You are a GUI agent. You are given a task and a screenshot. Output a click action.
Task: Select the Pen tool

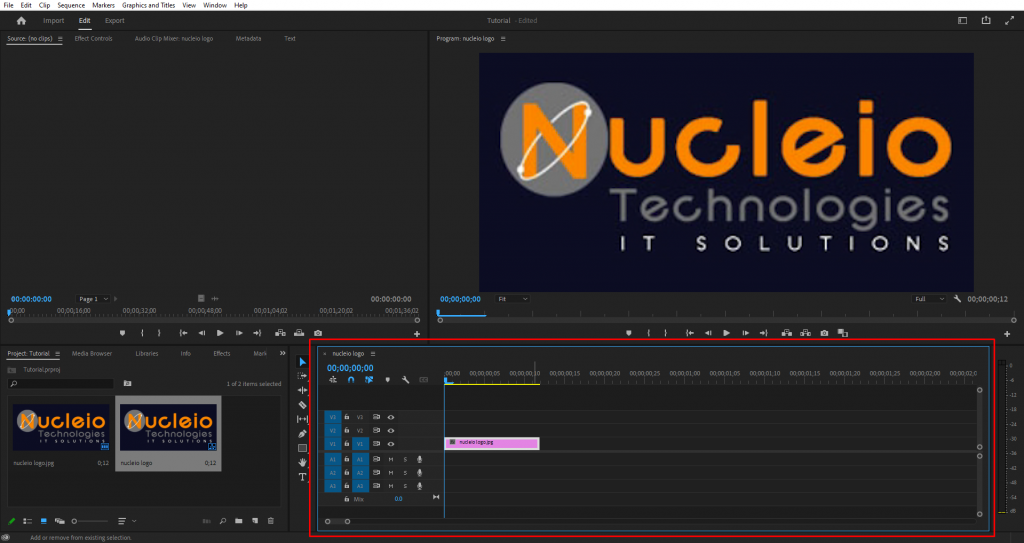click(x=302, y=433)
